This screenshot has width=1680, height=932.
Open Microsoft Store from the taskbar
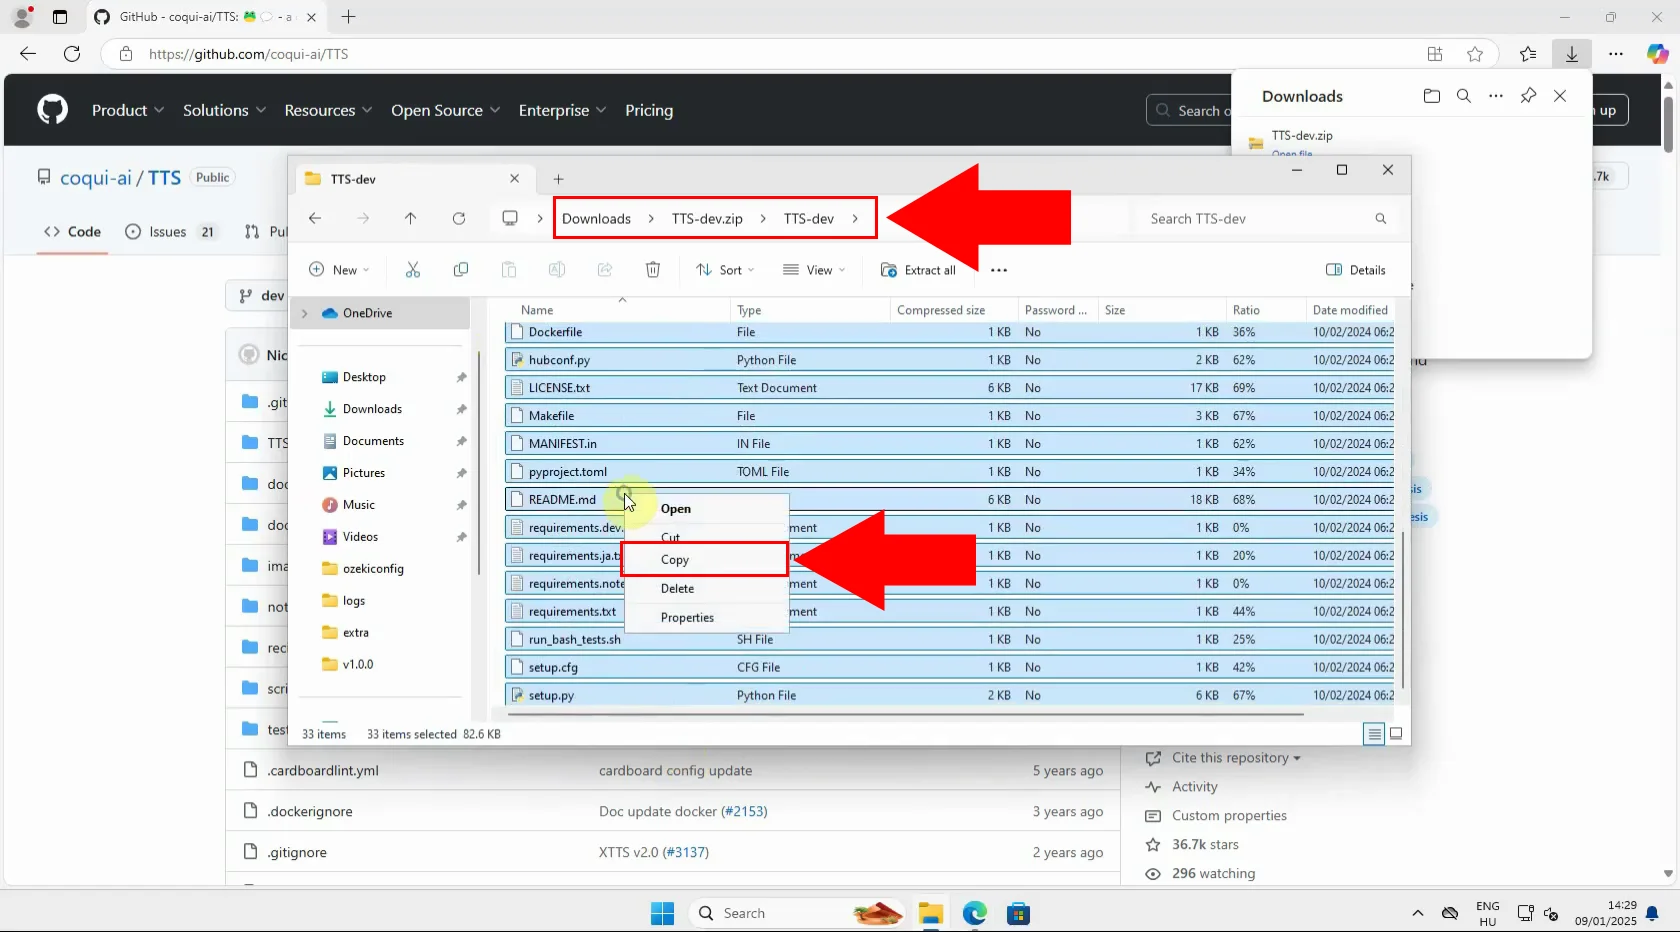(x=1019, y=913)
